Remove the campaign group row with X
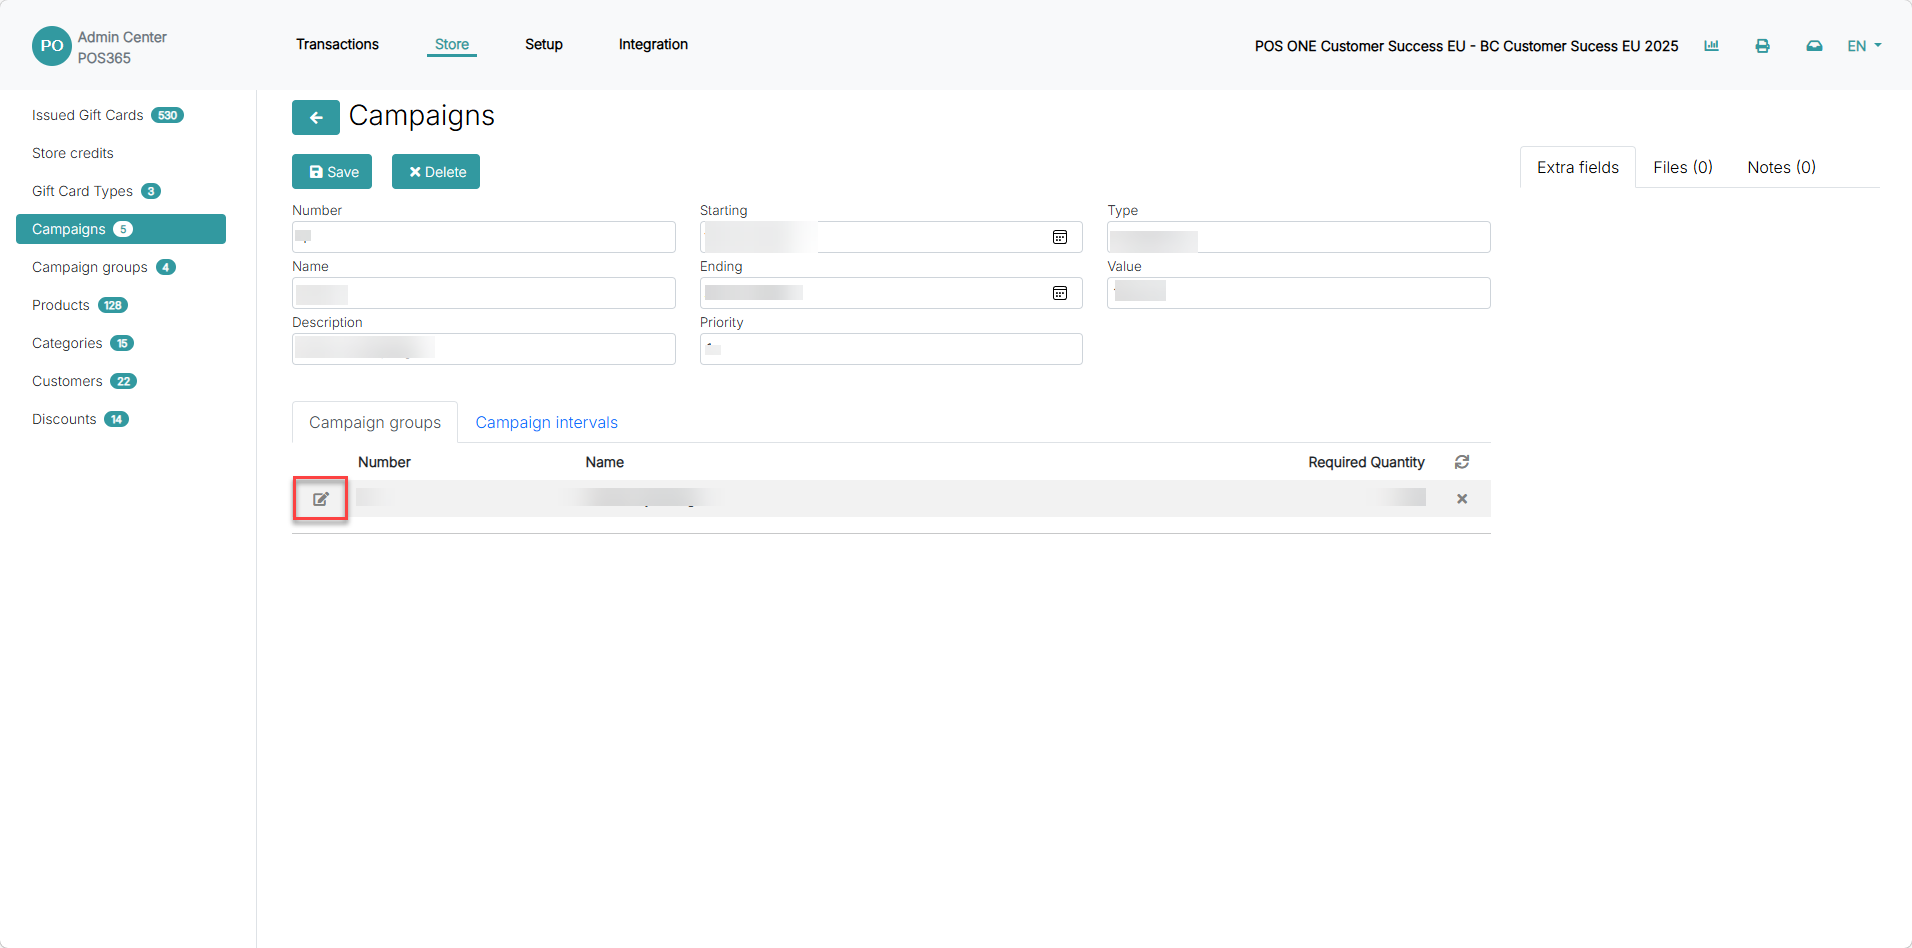Viewport: 1912px width, 948px height. pyautogui.click(x=1462, y=499)
